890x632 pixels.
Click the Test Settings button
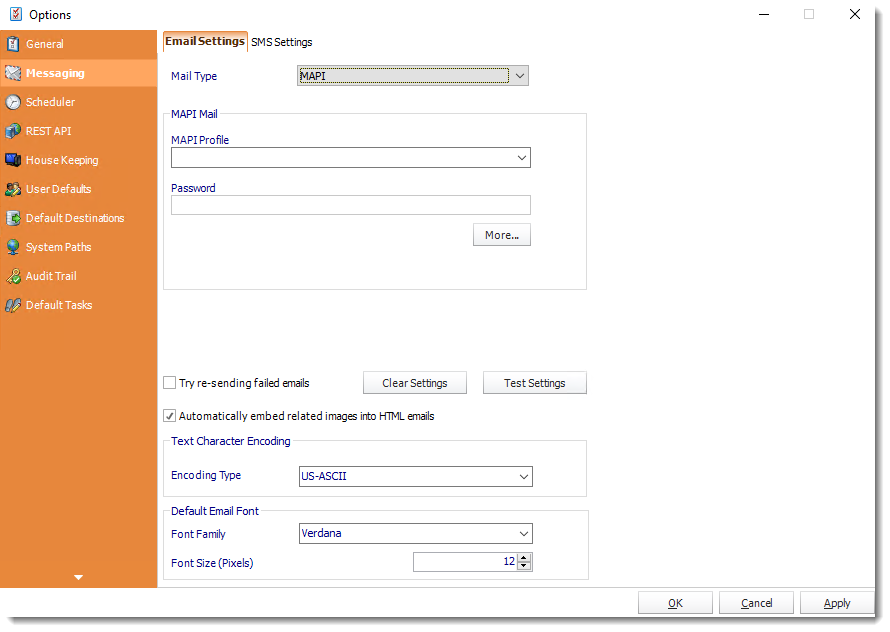coord(535,383)
